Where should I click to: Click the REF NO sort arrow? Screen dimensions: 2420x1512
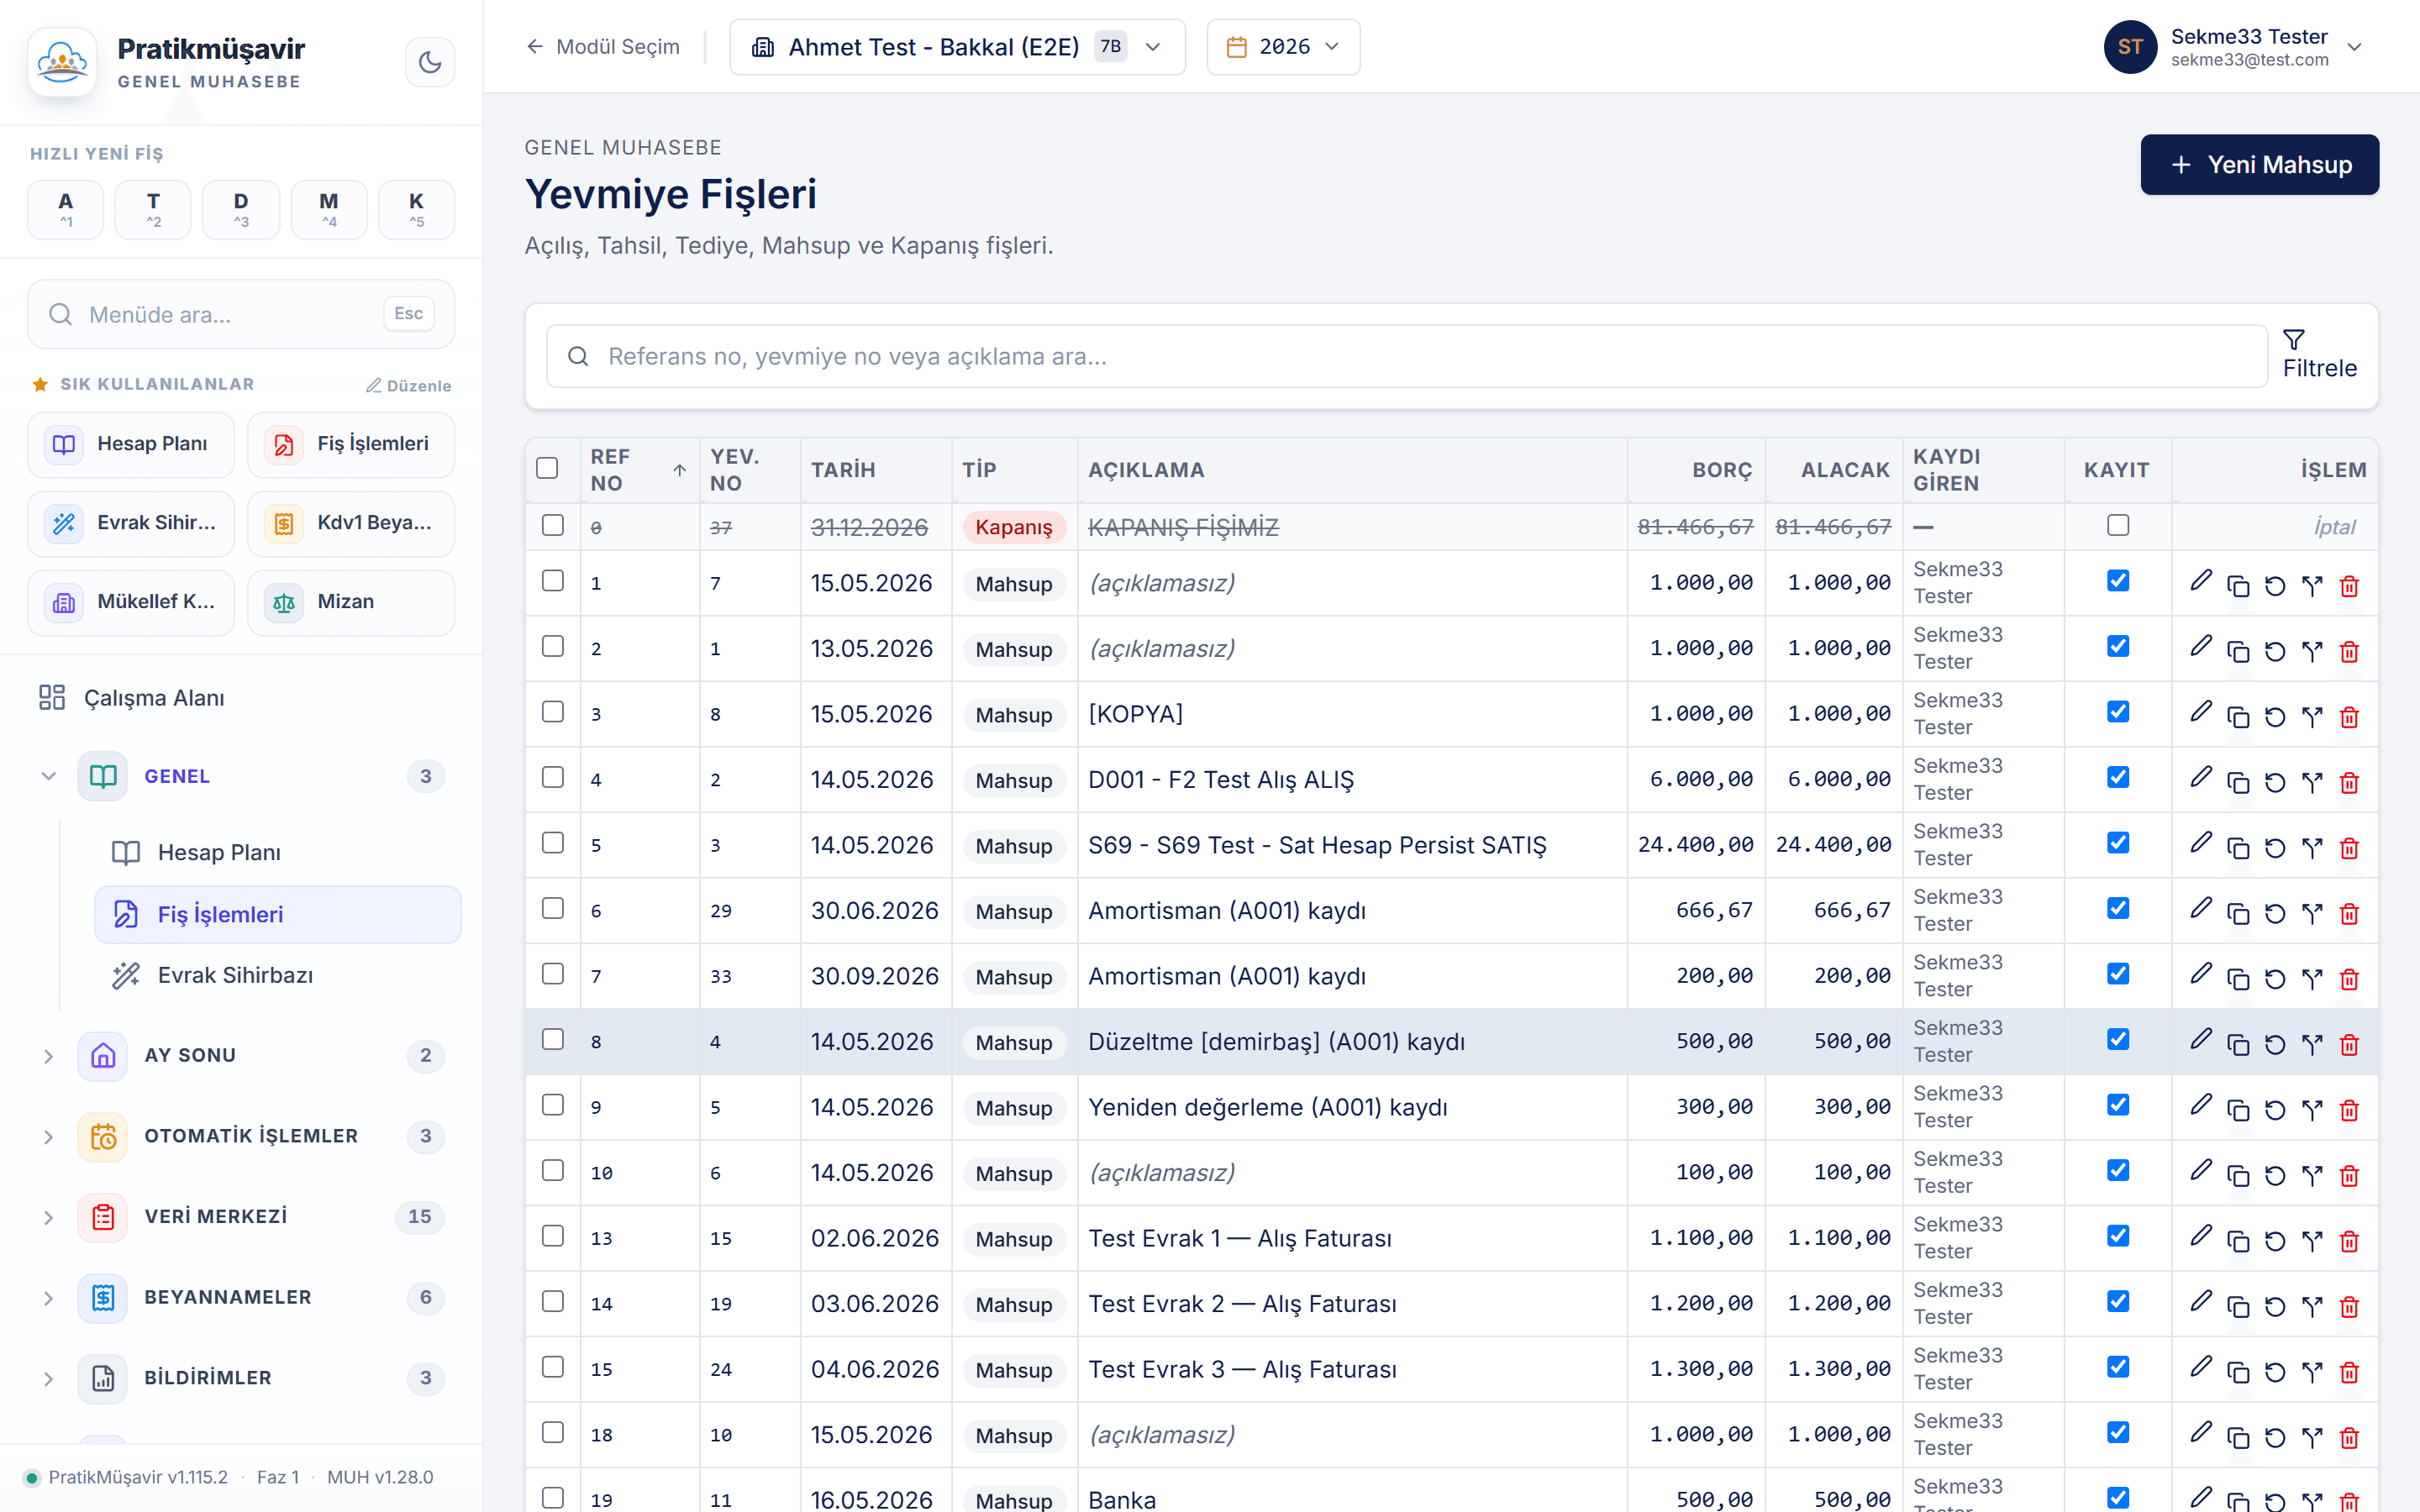(679, 470)
